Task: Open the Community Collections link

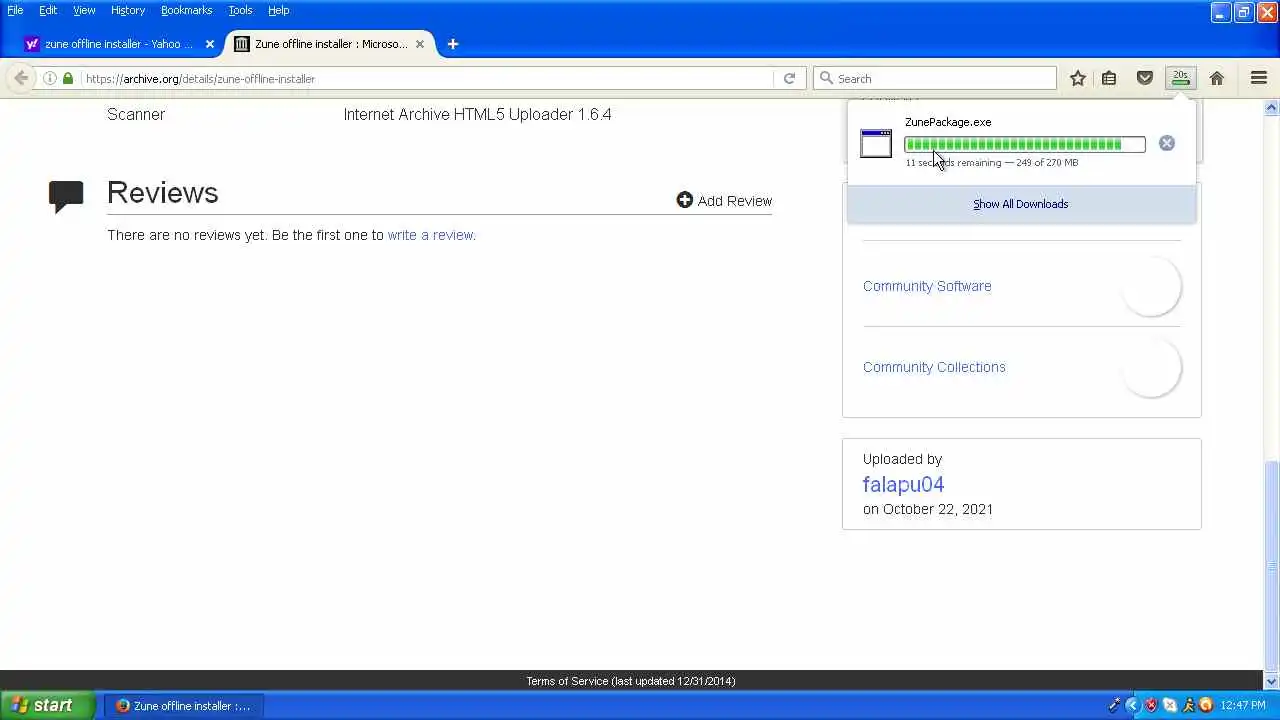Action: point(934,367)
